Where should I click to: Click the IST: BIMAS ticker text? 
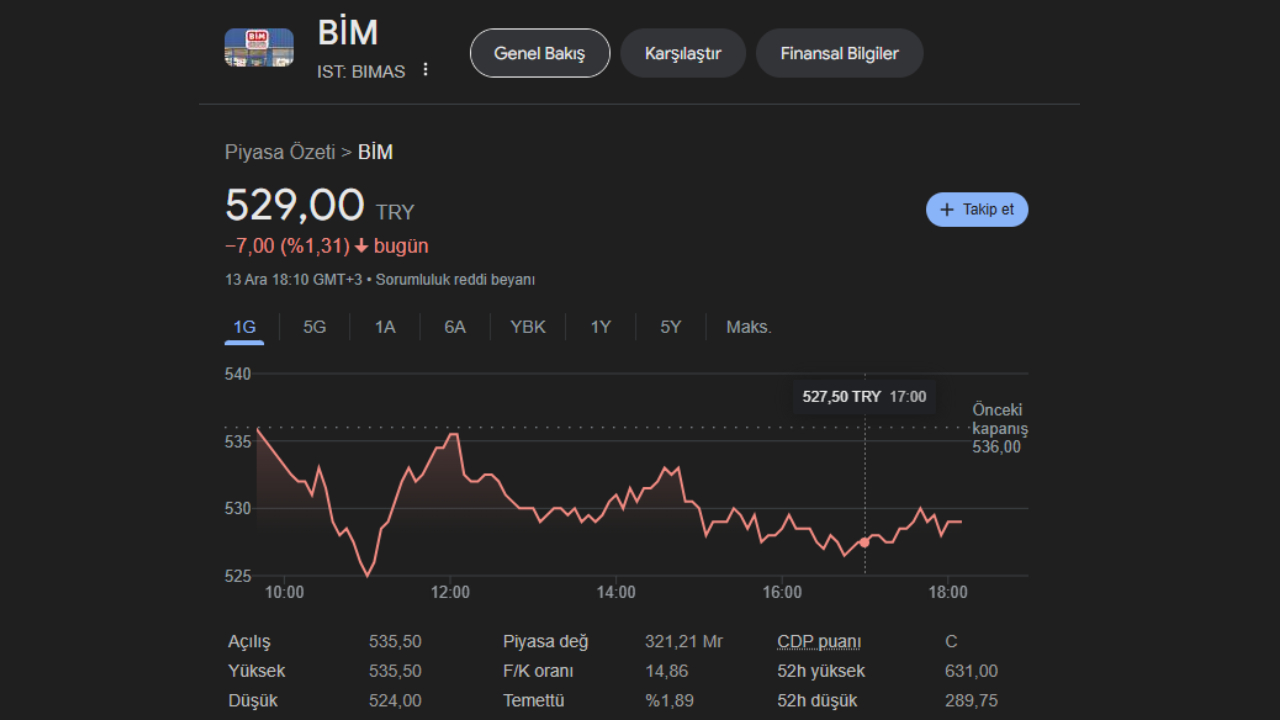pos(361,72)
